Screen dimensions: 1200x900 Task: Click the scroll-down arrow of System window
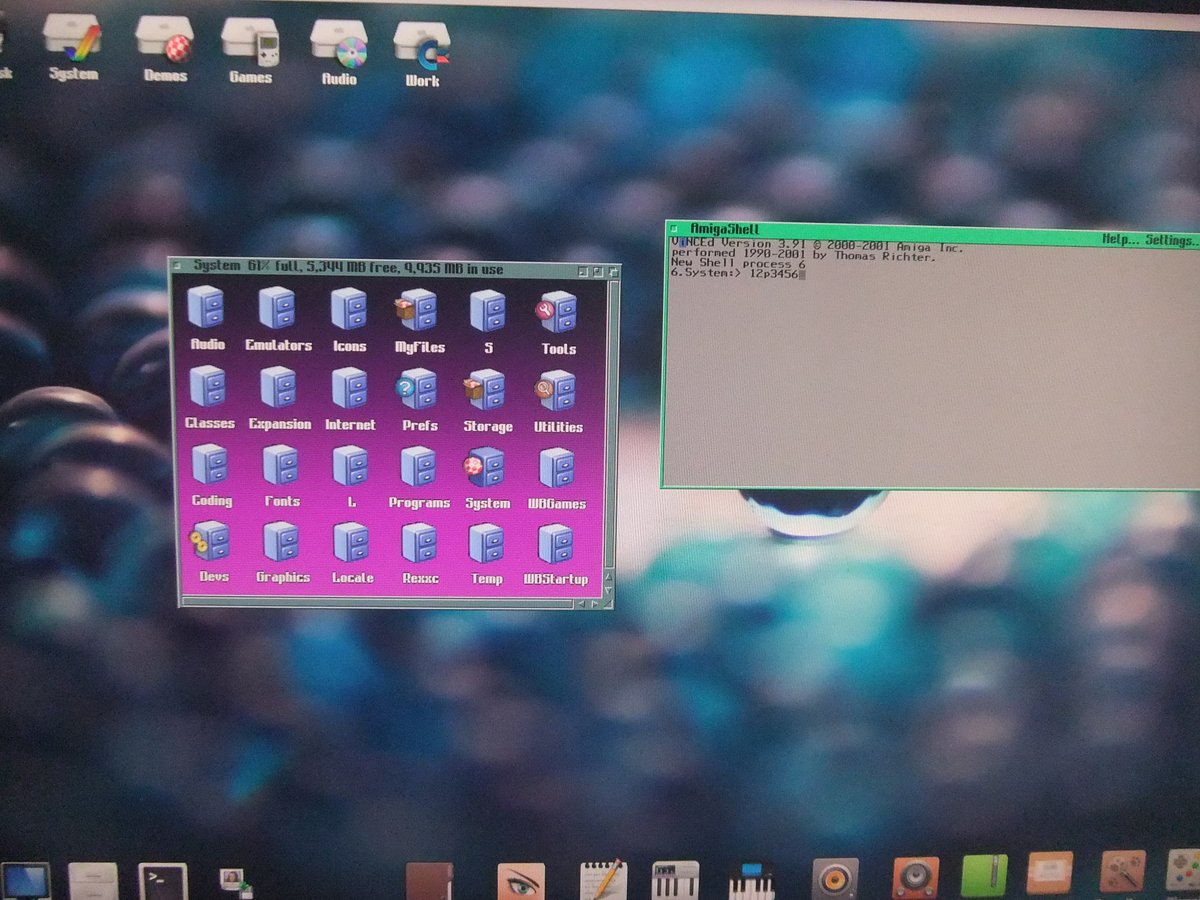pyautogui.click(x=608, y=592)
